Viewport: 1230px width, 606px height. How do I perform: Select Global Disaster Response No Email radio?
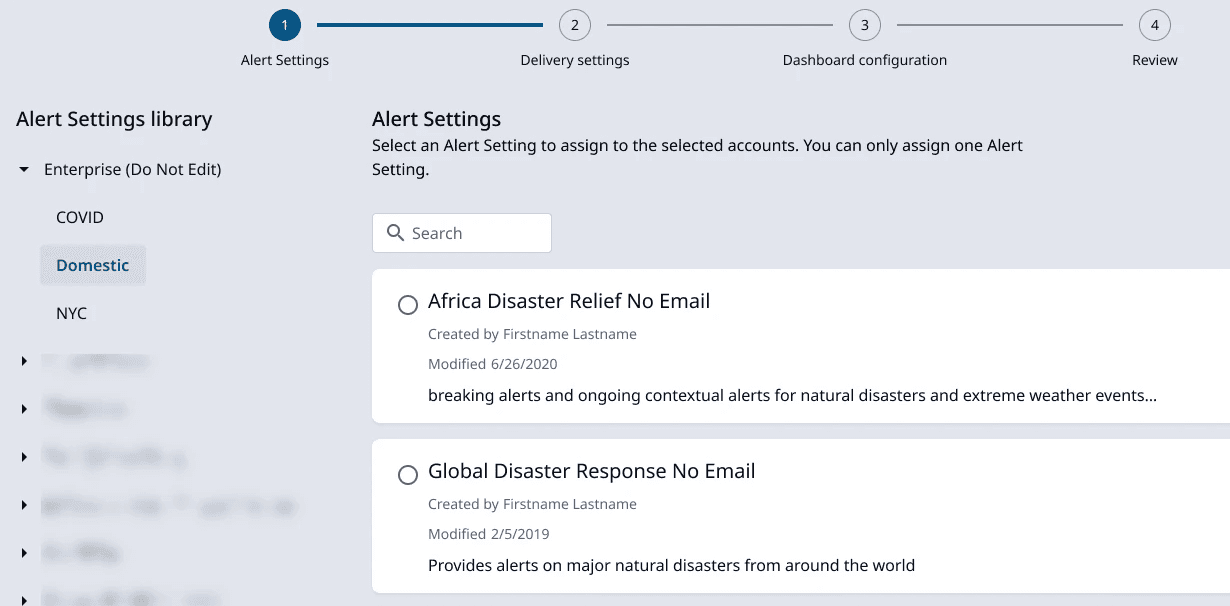point(408,475)
